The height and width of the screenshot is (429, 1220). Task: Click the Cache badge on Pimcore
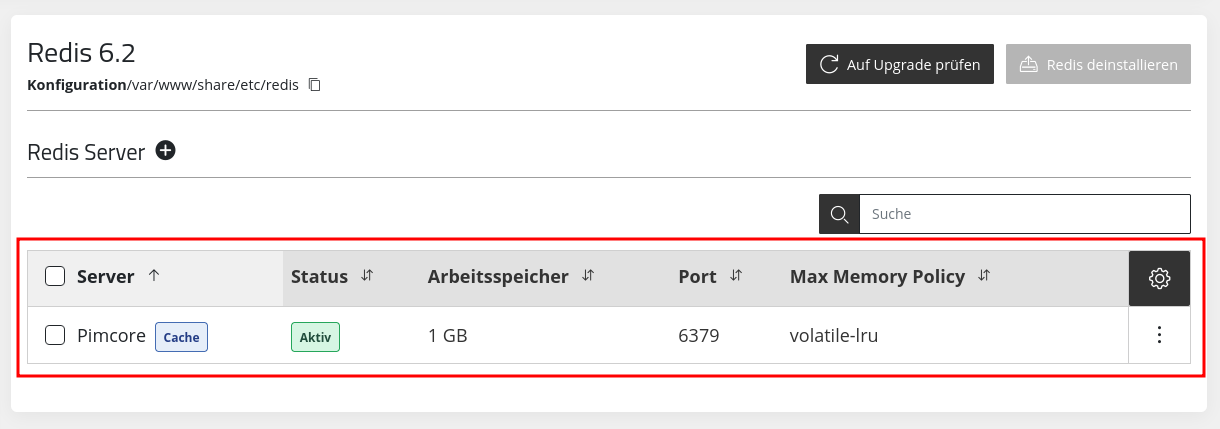coord(181,337)
